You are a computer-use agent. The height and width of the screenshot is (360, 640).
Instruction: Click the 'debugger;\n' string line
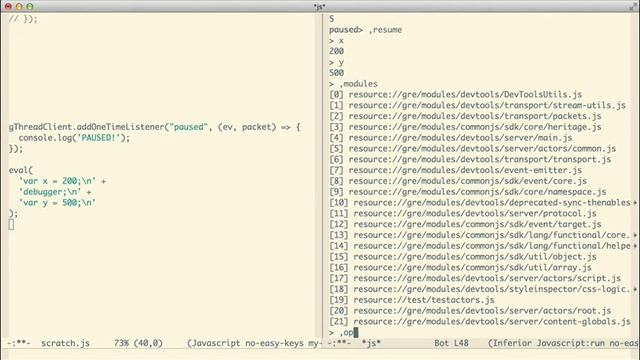point(55,192)
